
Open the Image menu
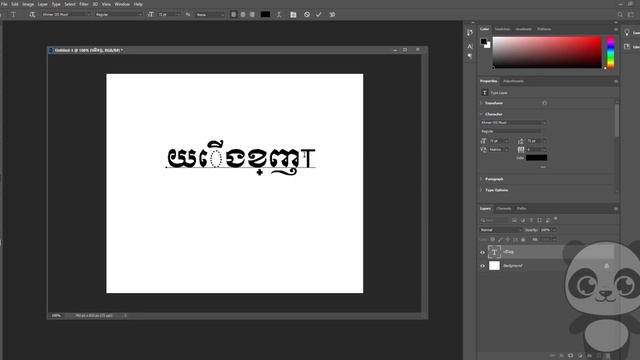[x=28, y=4]
